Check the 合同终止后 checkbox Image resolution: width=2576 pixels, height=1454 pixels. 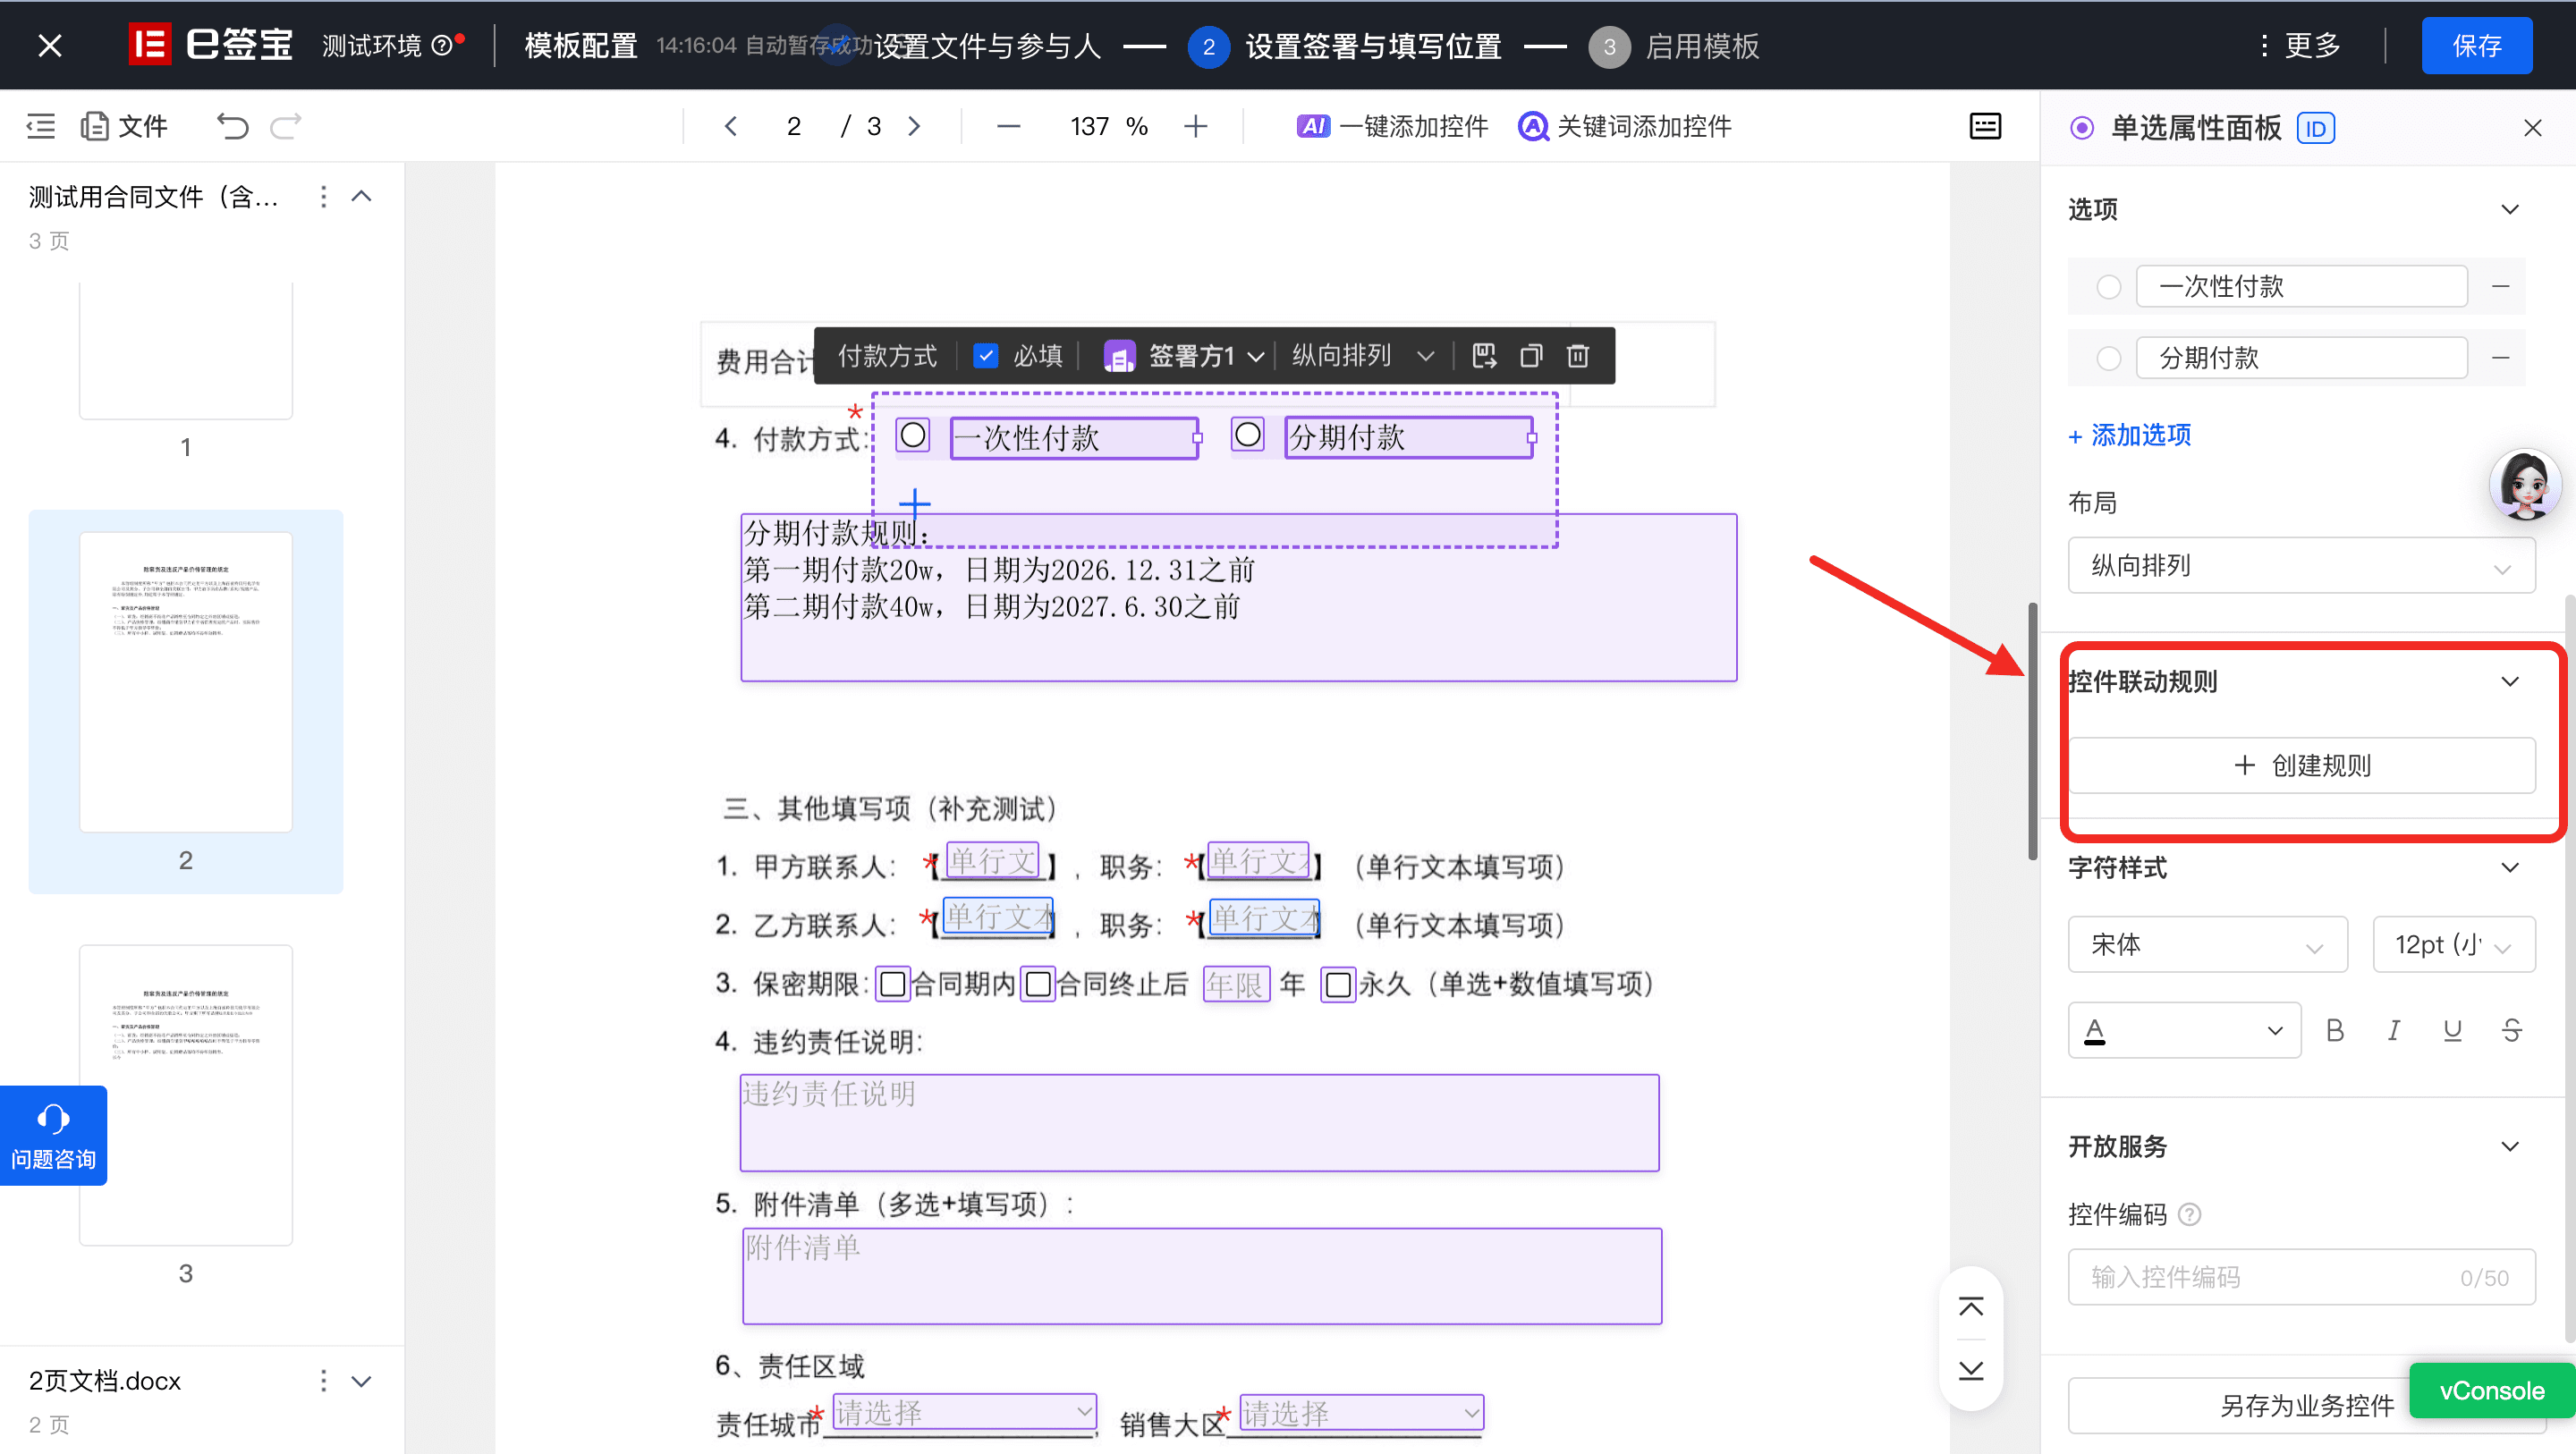(x=1038, y=984)
